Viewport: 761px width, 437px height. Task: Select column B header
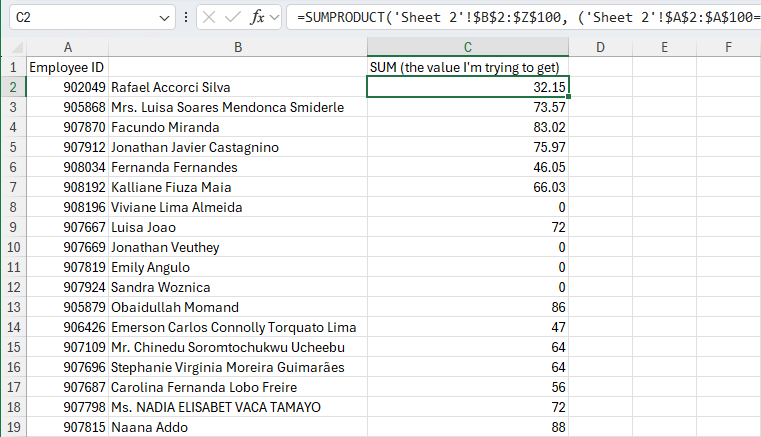pos(238,47)
